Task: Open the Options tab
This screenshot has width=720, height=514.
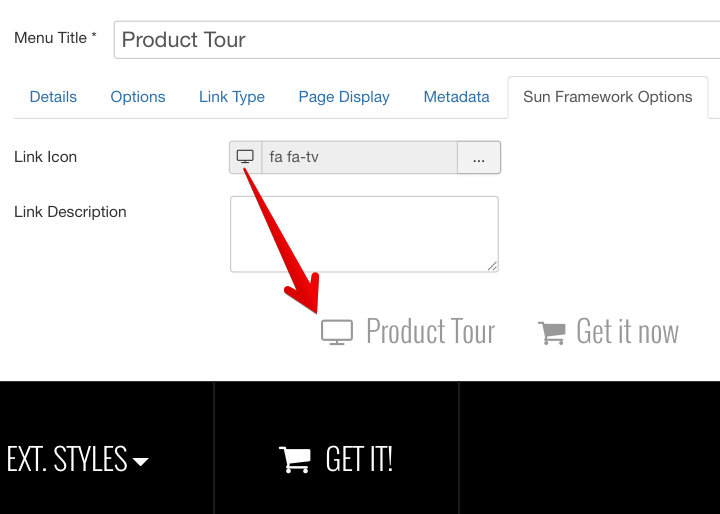Action: pos(138,97)
